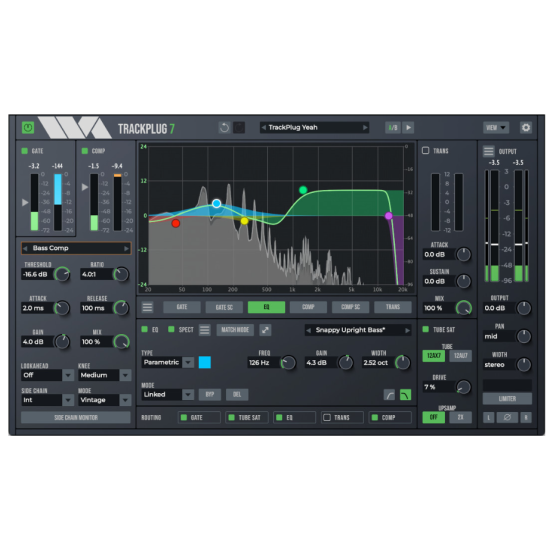
Task: Open the OUTPUT section menu icon
Action: [x=489, y=151]
